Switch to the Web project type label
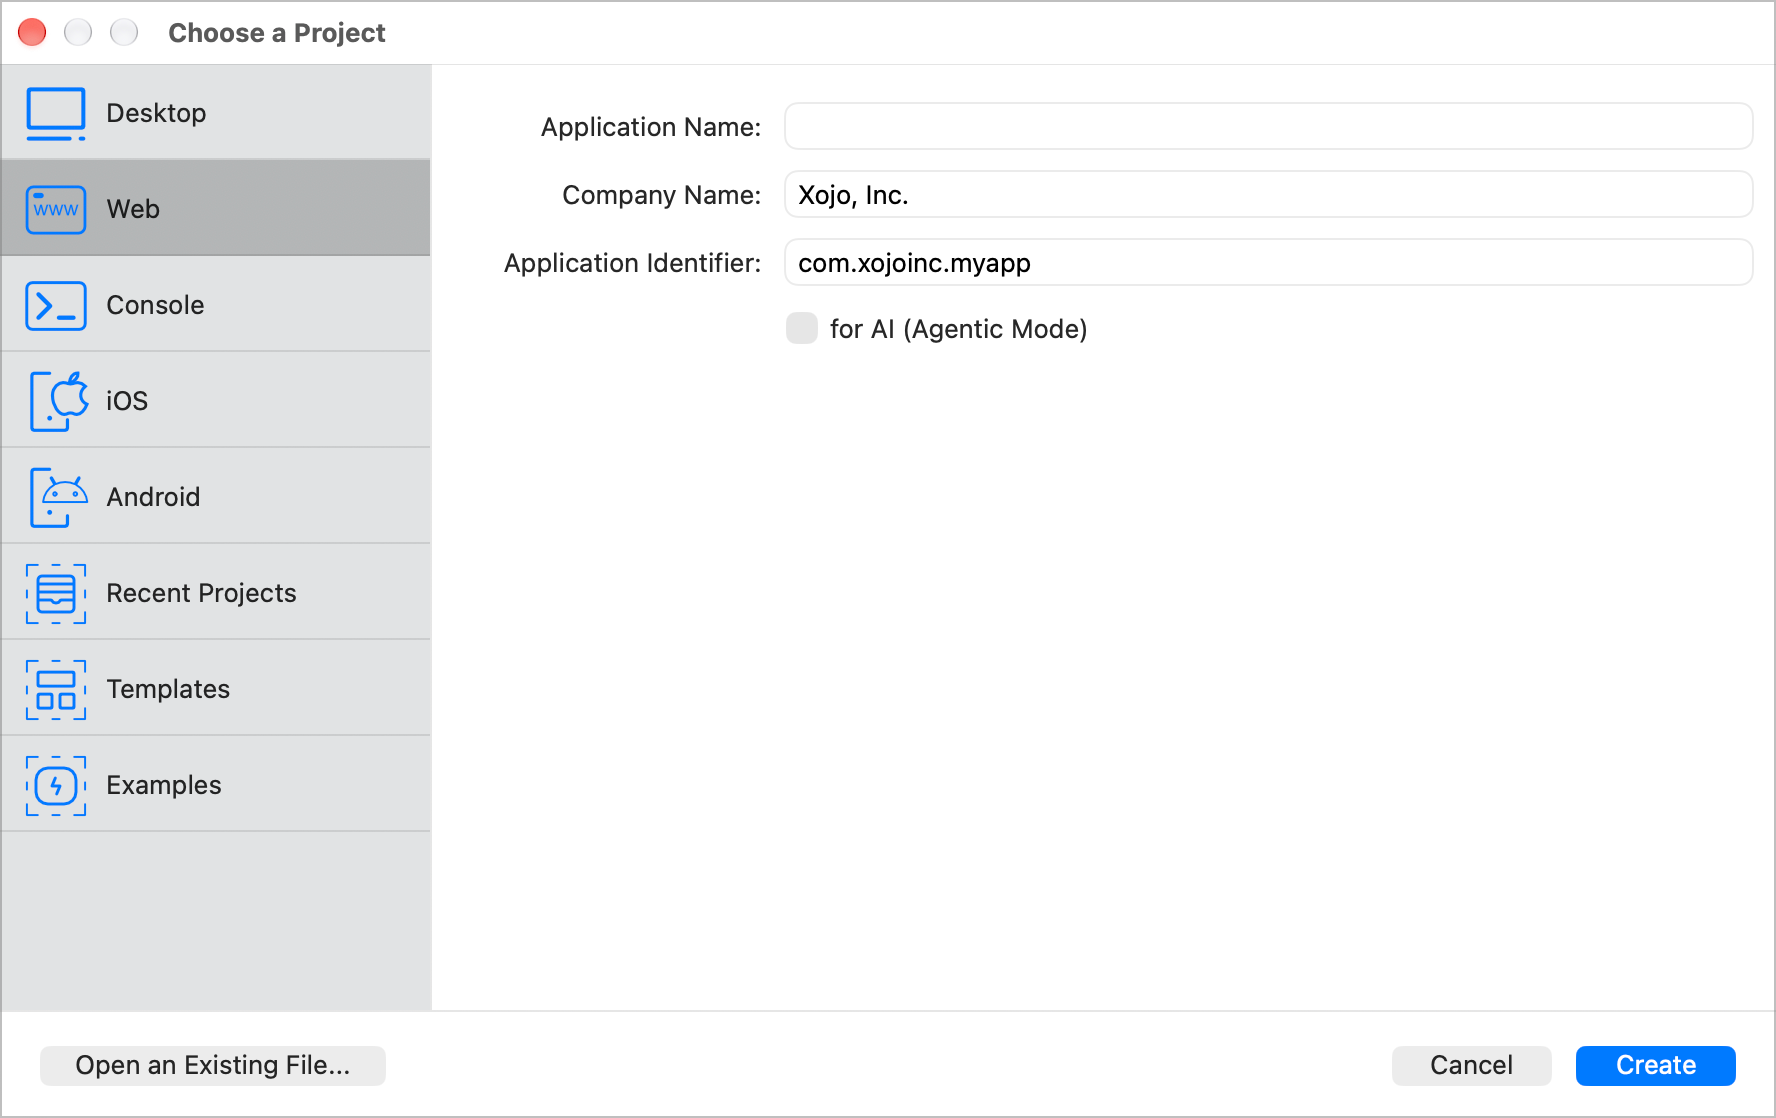1776x1118 pixels. pos(133,209)
